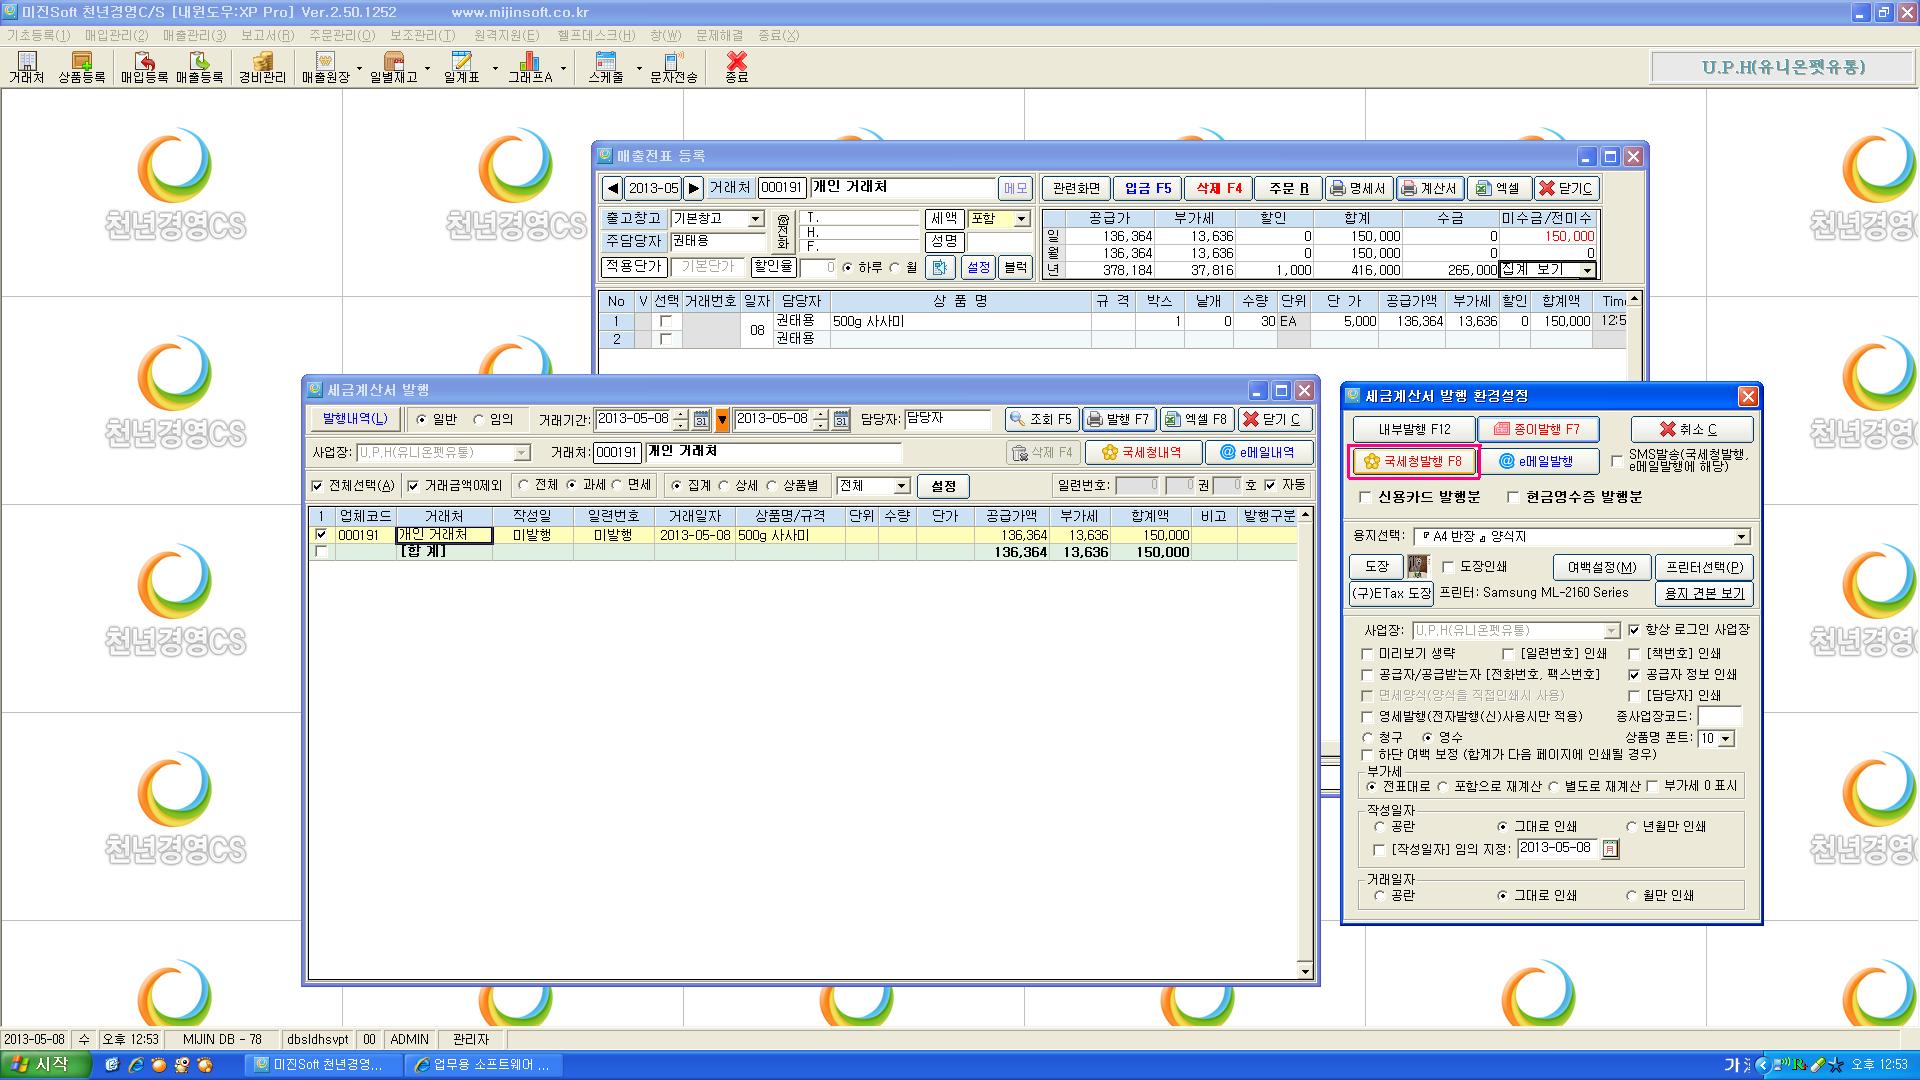
Task: Click the 조회 F5 search button
Action: click(x=1041, y=420)
